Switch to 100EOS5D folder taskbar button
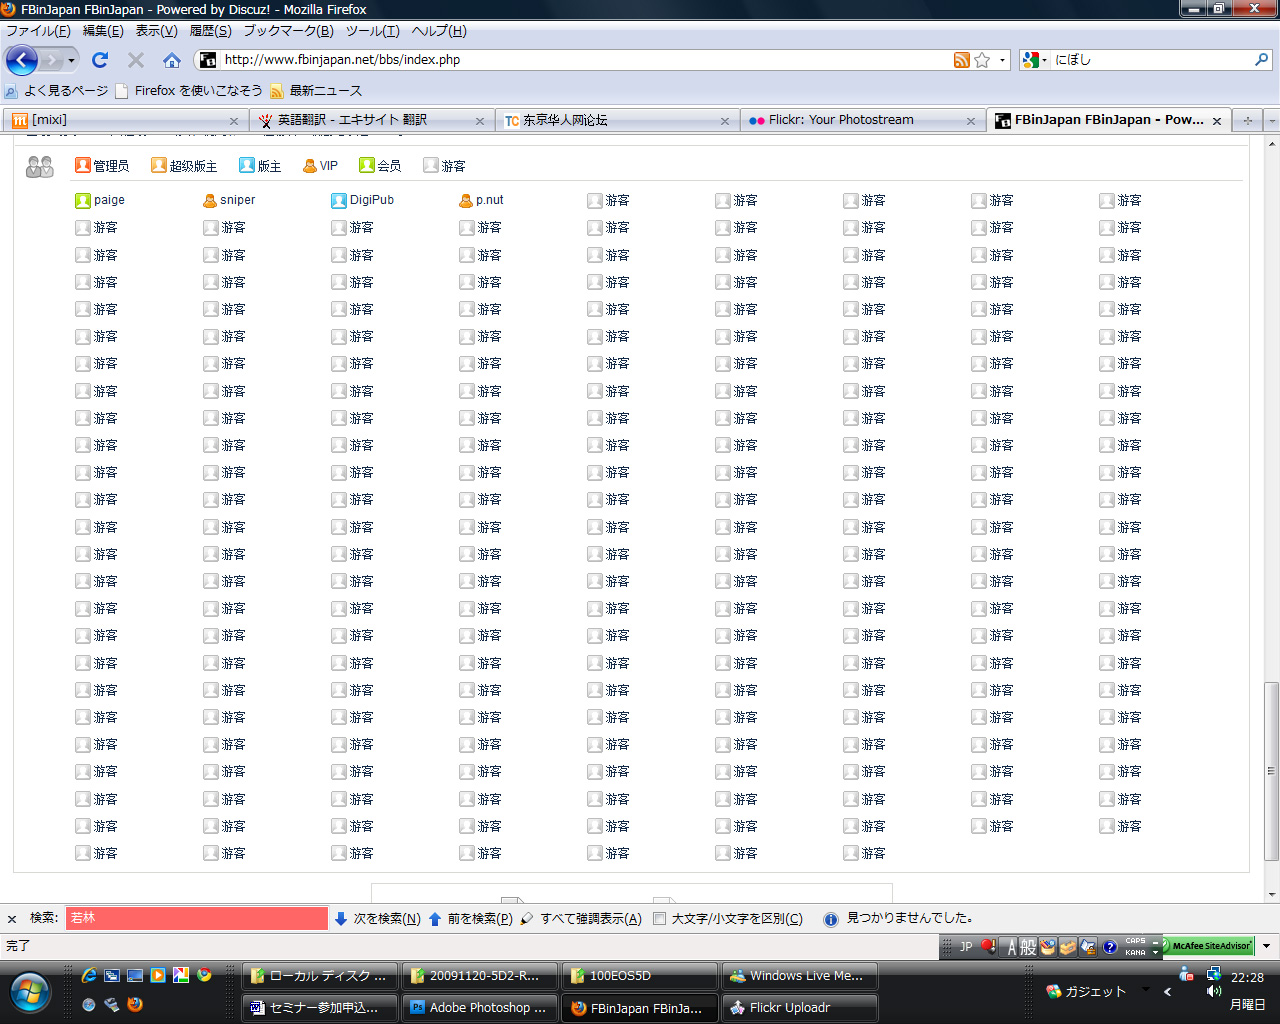Viewport: 1280px width, 1024px height. tap(640, 976)
